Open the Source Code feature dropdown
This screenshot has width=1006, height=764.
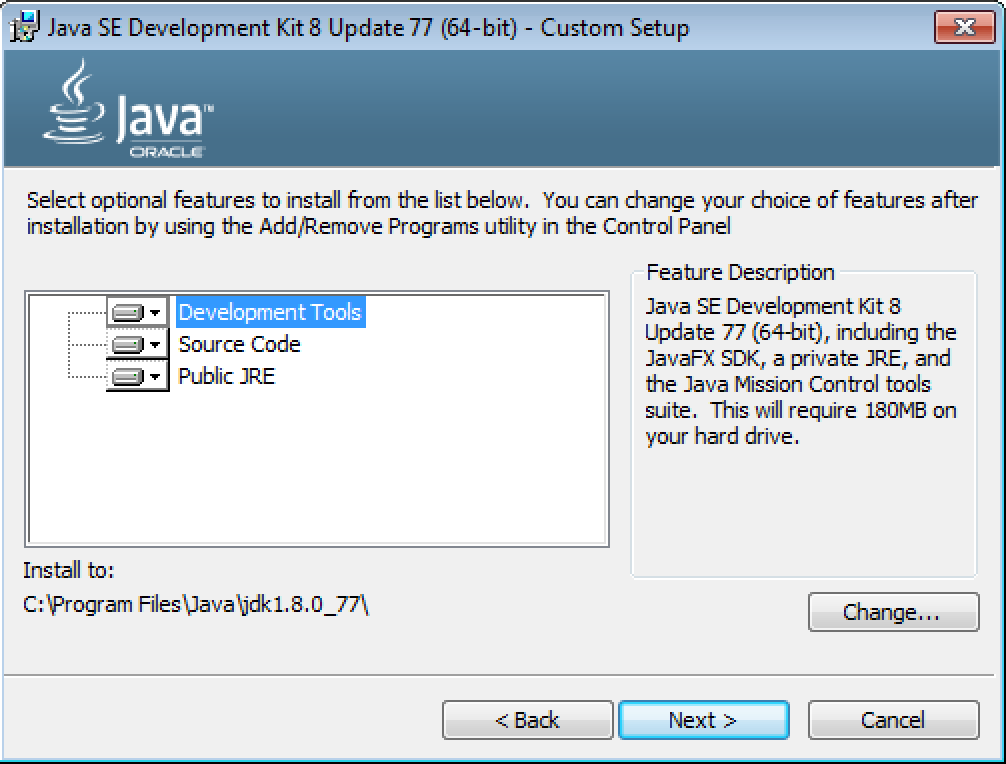click(x=137, y=344)
